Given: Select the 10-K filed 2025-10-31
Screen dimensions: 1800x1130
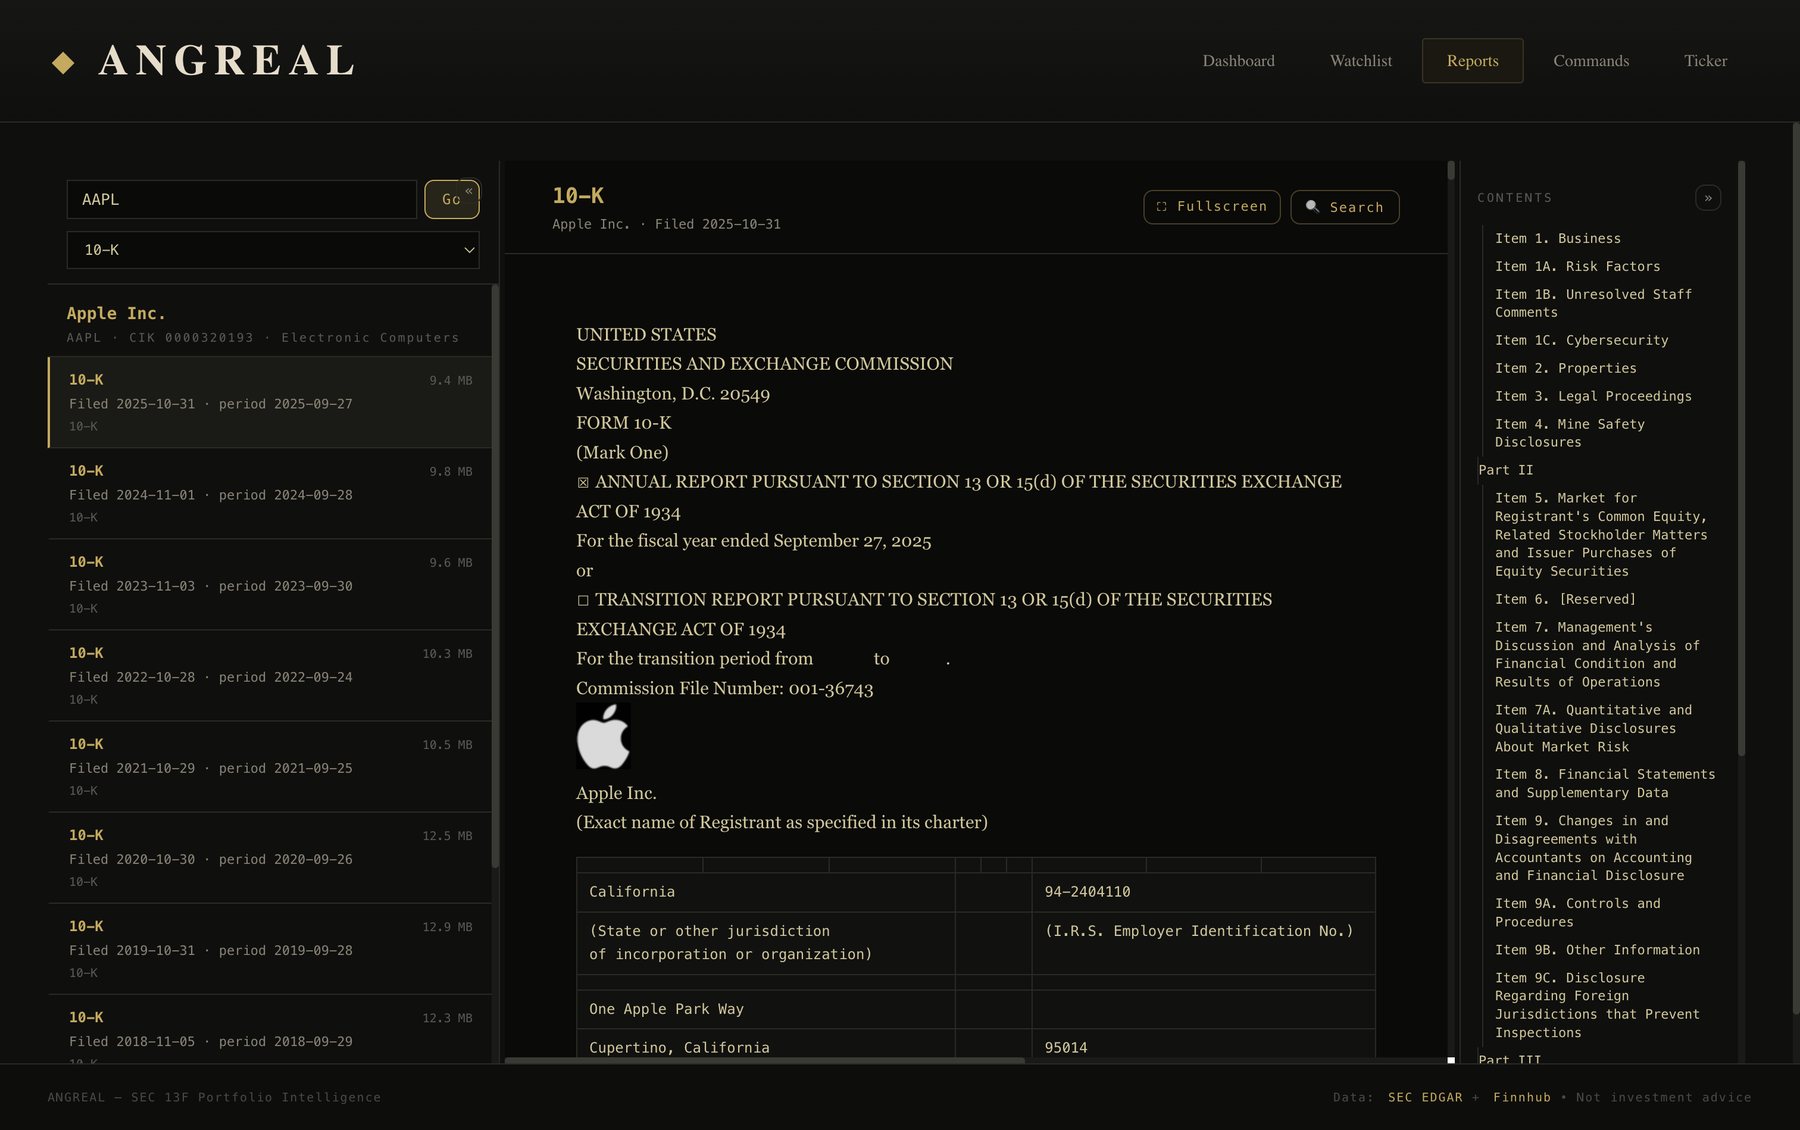Looking at the screenshot, I should pos(270,402).
